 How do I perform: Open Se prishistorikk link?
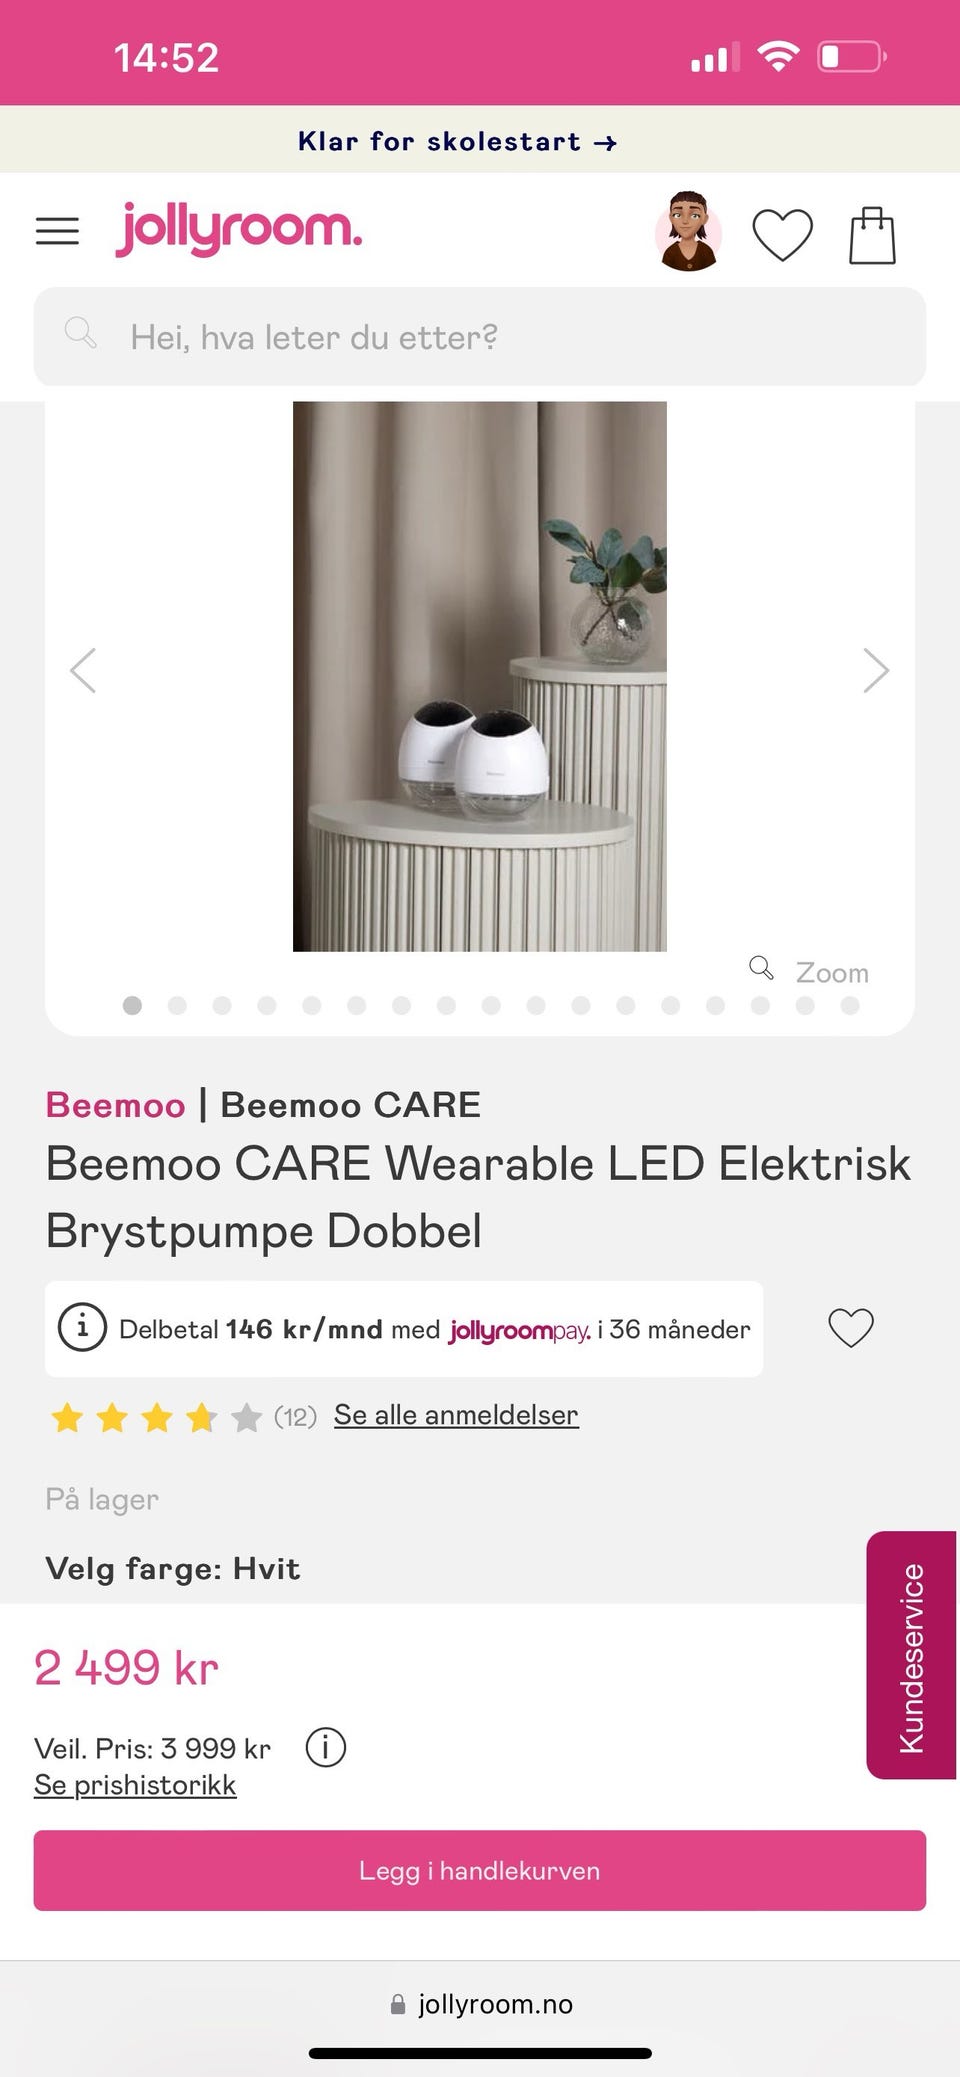[x=135, y=1785]
